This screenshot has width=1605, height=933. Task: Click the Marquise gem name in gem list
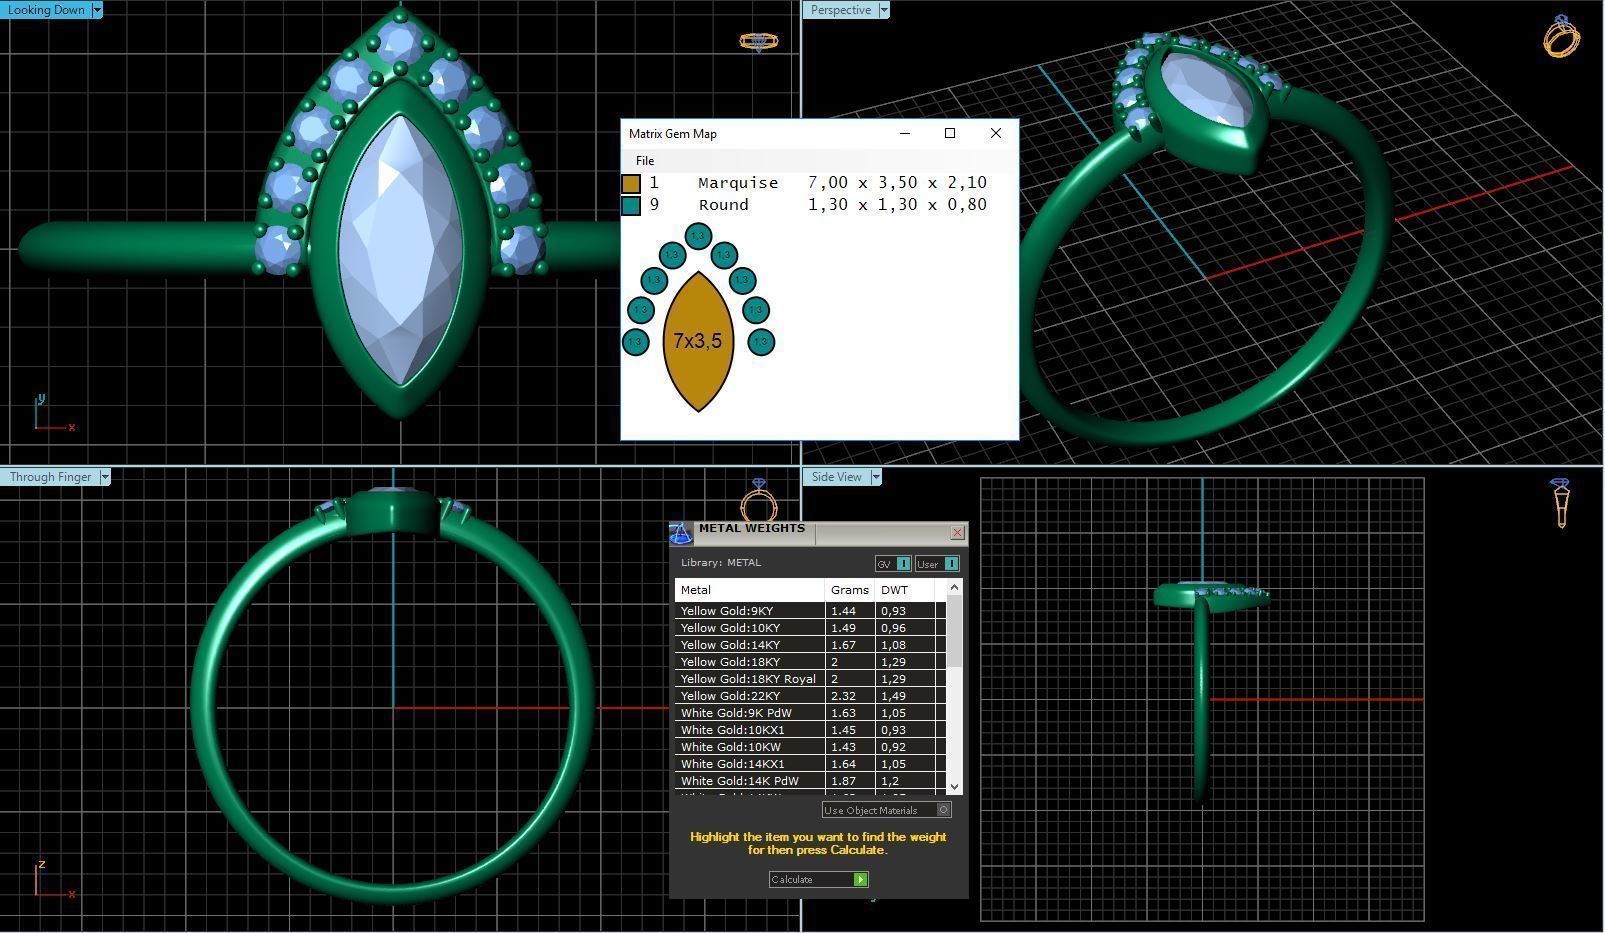pos(738,183)
